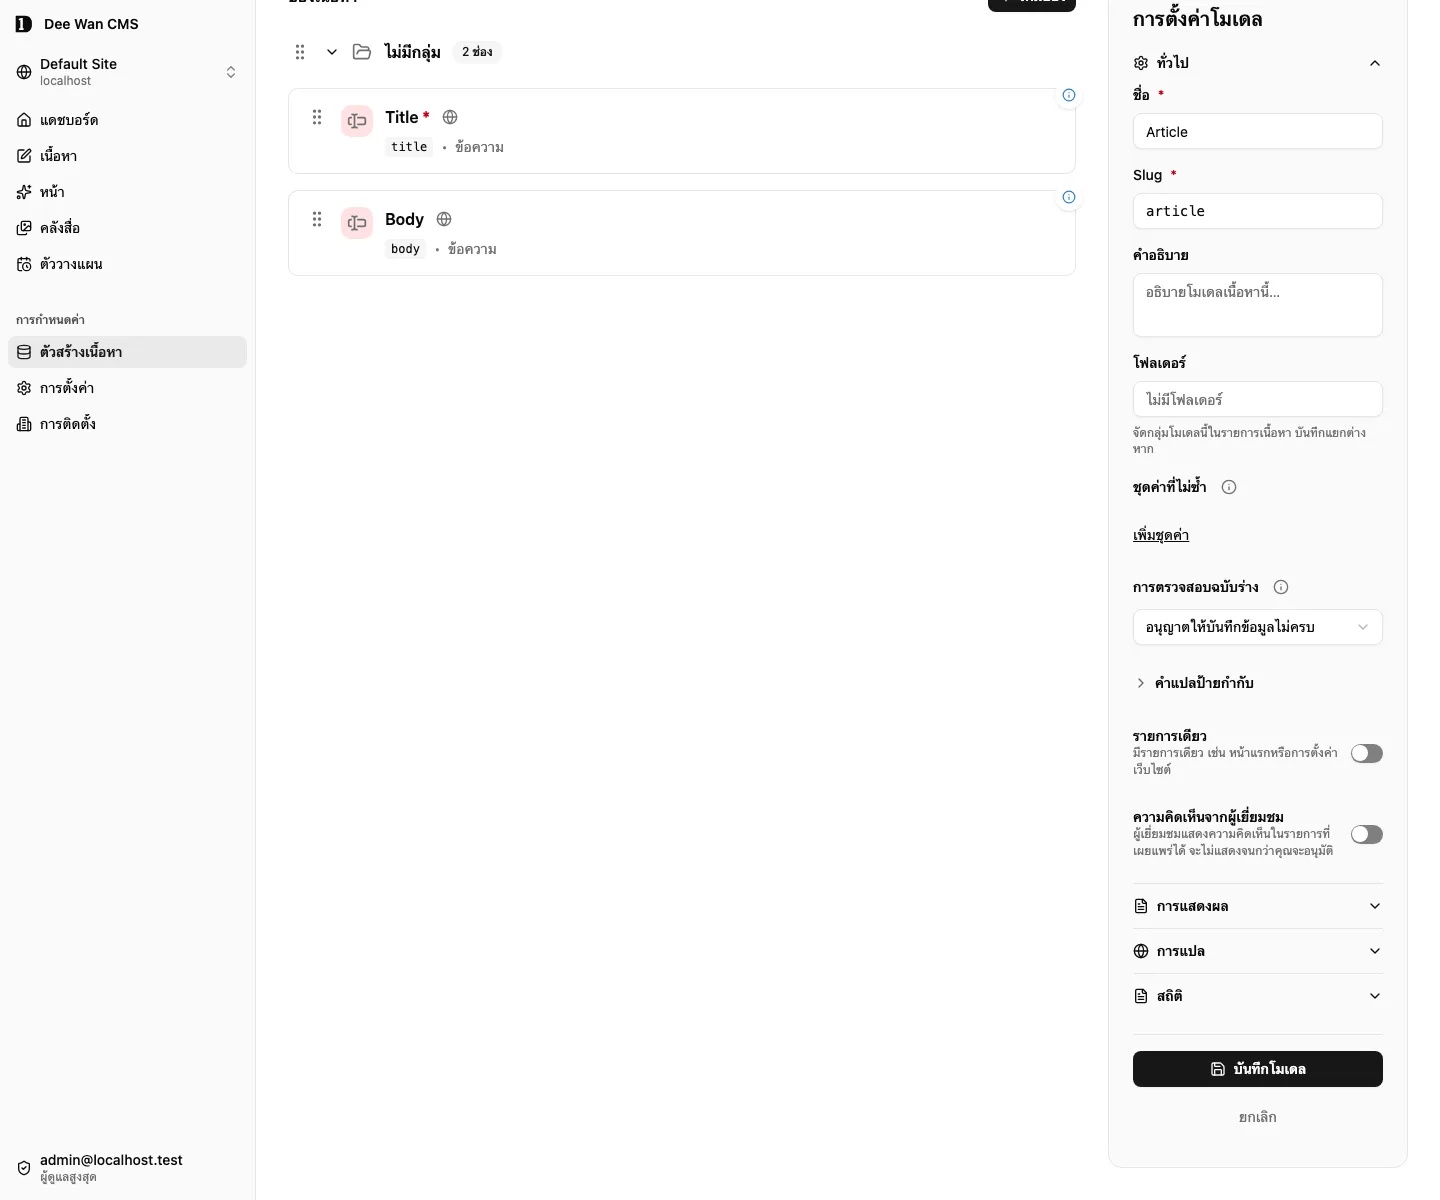Click info icon on Body card
Screen dimensions: 1440x1200
tap(1069, 197)
